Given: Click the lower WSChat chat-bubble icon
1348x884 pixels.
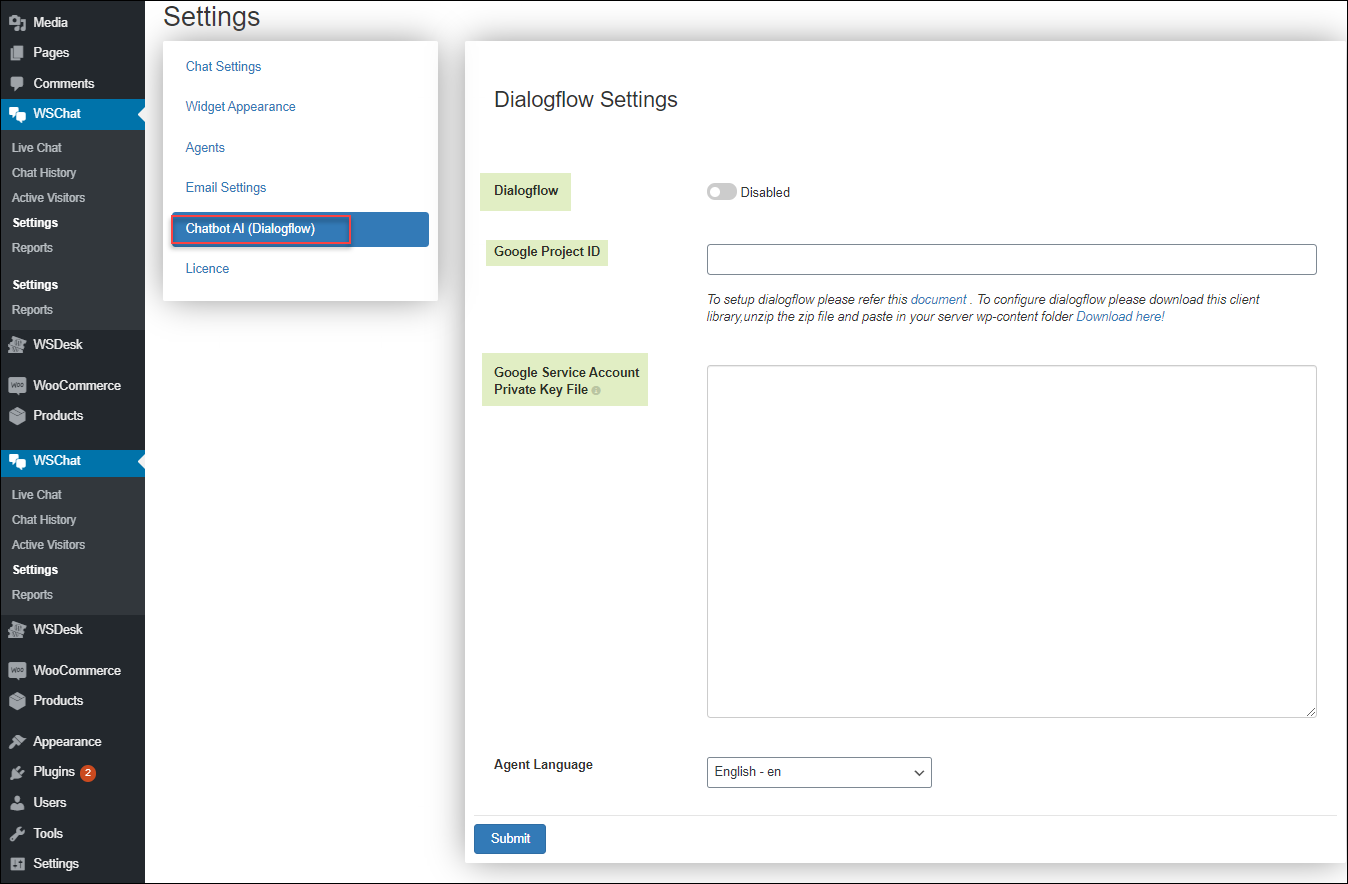Looking at the screenshot, I should [17, 461].
